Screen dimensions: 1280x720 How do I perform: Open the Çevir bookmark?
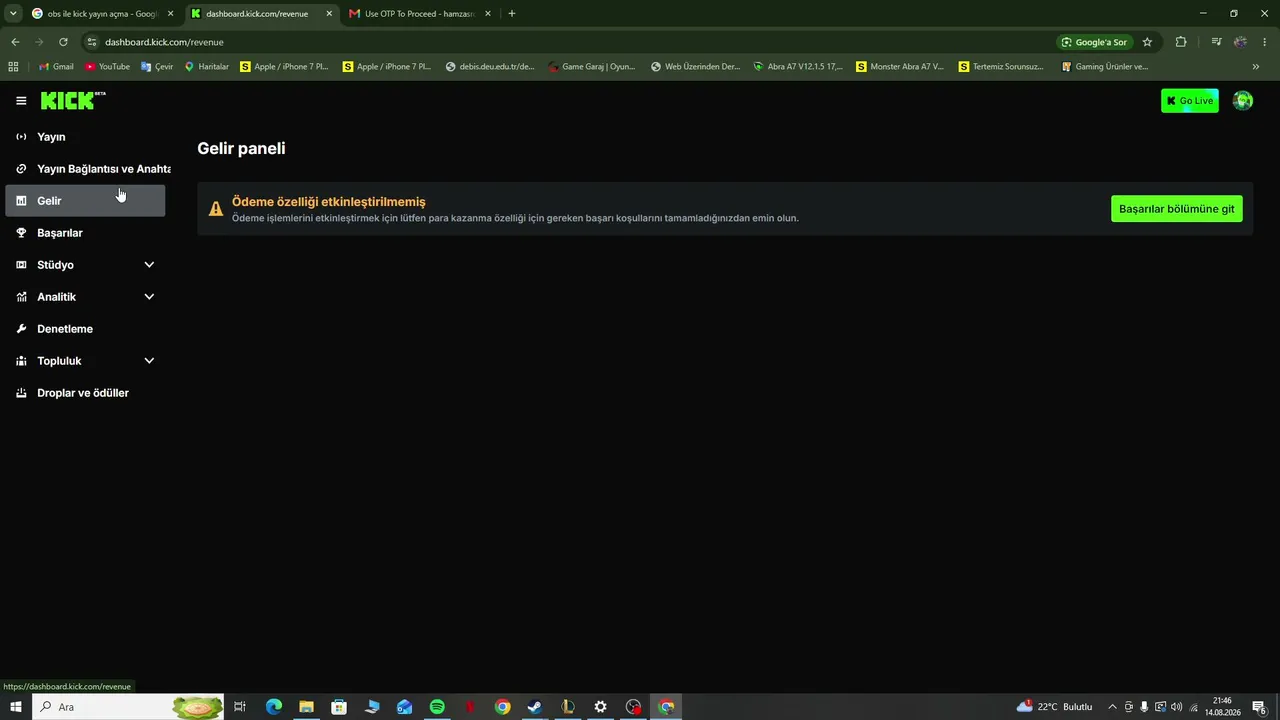click(x=157, y=67)
